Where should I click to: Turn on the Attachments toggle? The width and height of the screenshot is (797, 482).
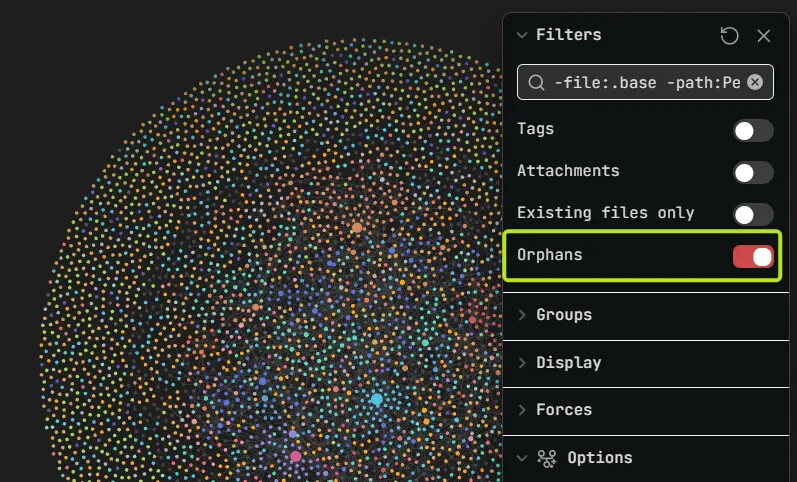[753, 173]
